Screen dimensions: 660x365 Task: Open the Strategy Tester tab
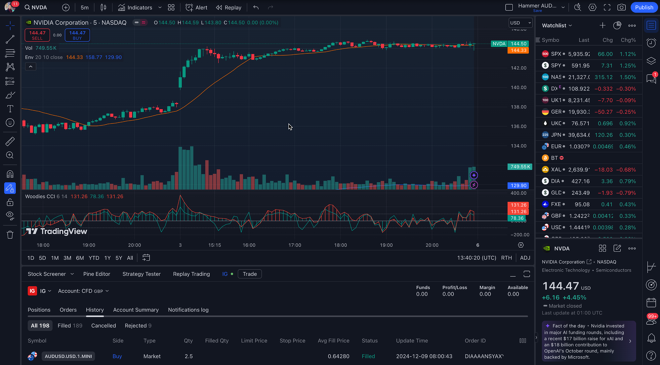coord(141,274)
